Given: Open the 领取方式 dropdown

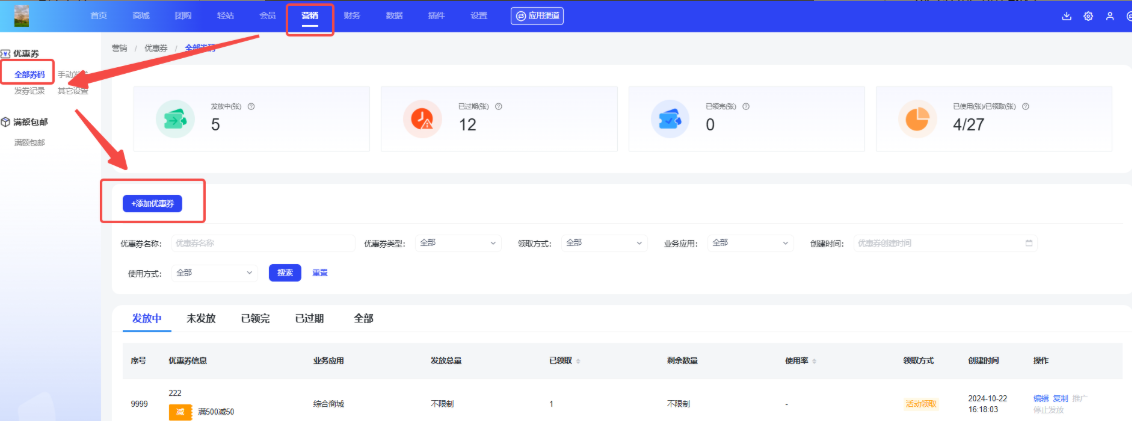Looking at the screenshot, I should [603, 243].
